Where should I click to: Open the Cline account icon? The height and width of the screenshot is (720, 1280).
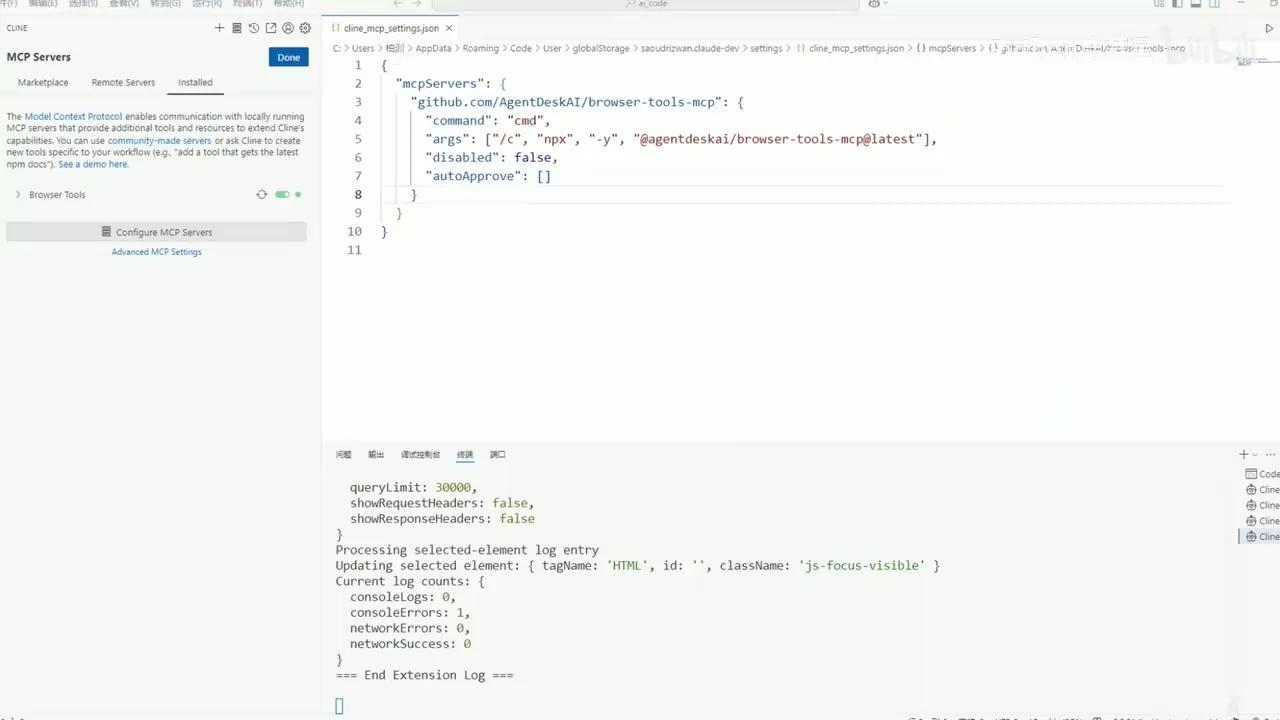click(288, 28)
